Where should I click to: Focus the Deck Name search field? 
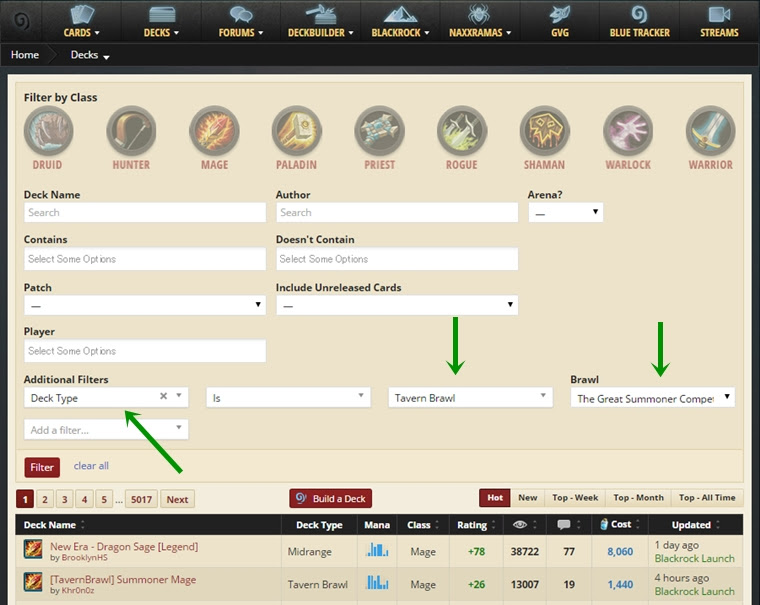145,212
